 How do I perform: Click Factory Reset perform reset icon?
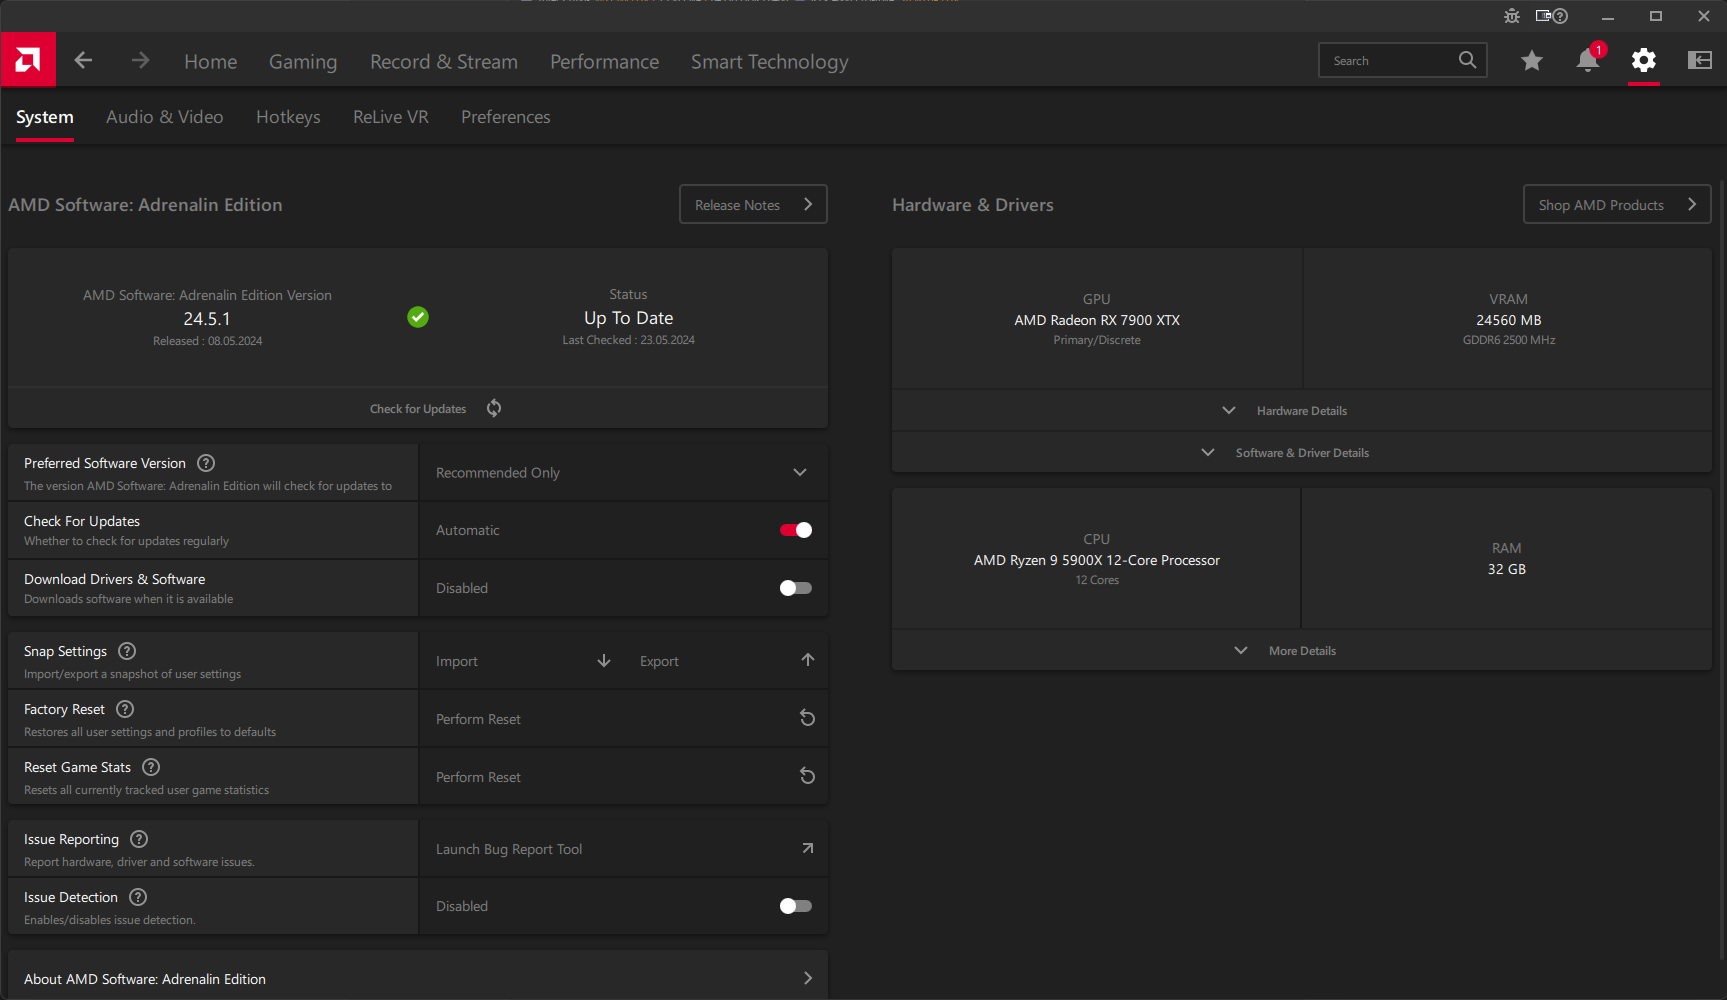tap(808, 718)
